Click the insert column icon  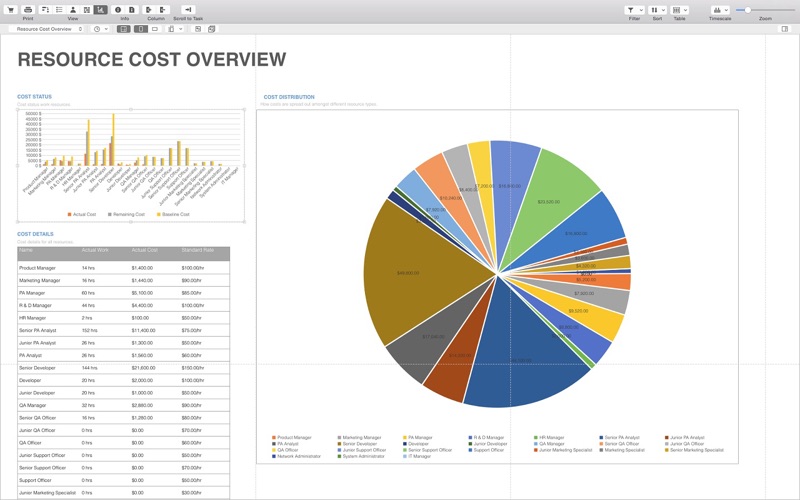(149, 10)
